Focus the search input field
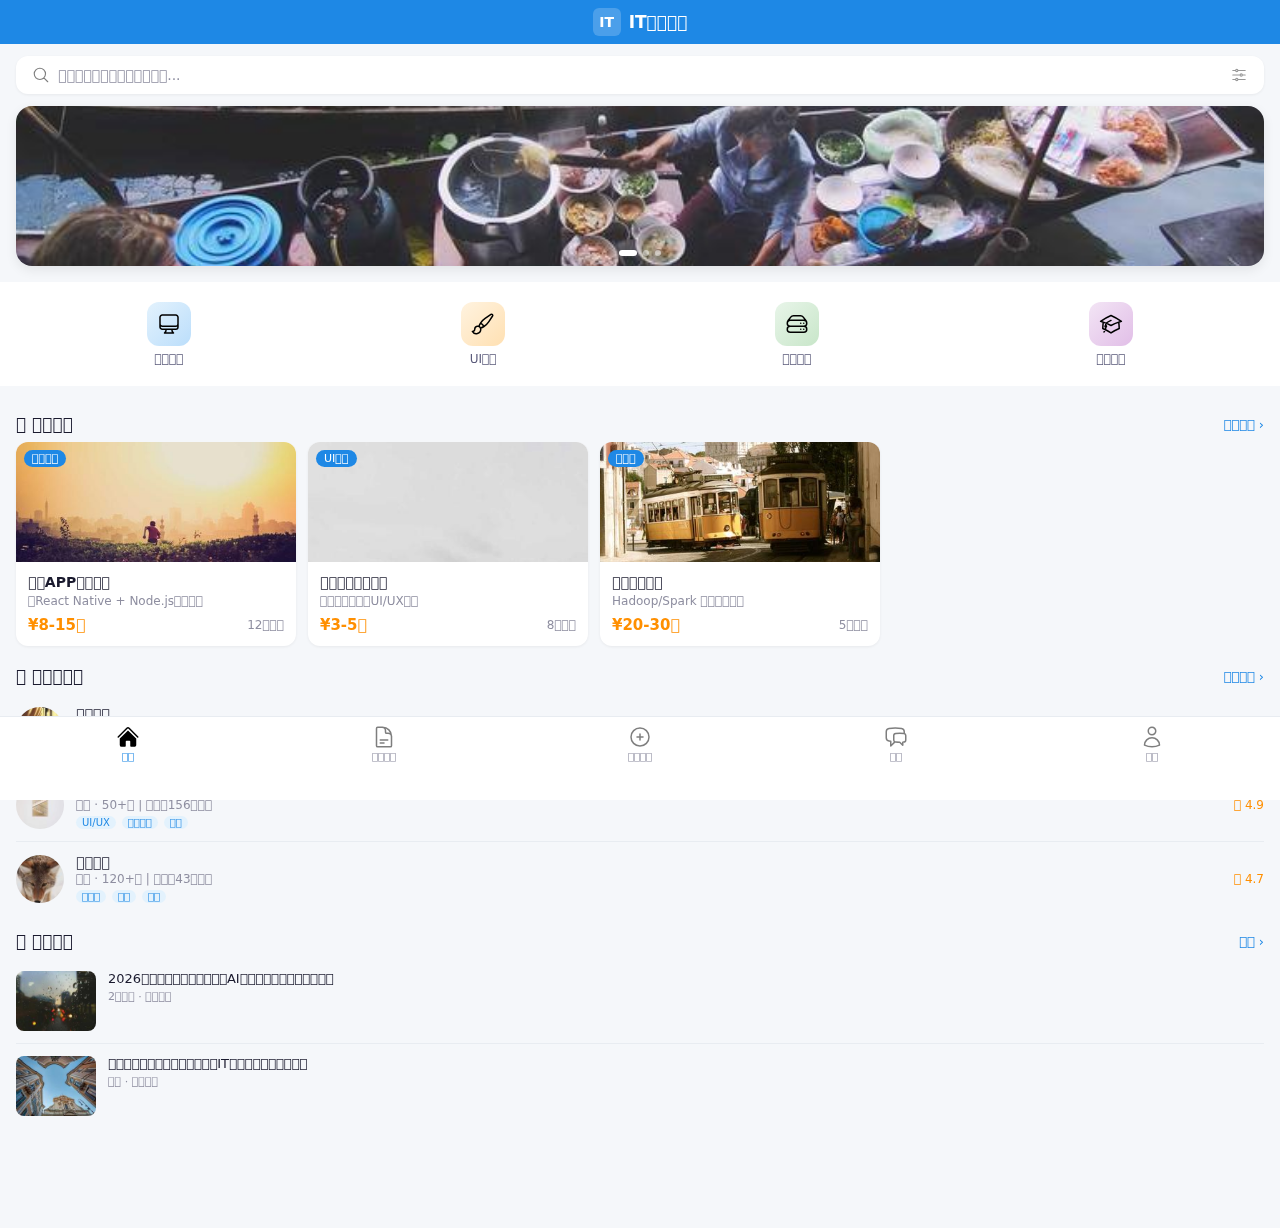This screenshot has width=1280, height=1228. [x=640, y=75]
